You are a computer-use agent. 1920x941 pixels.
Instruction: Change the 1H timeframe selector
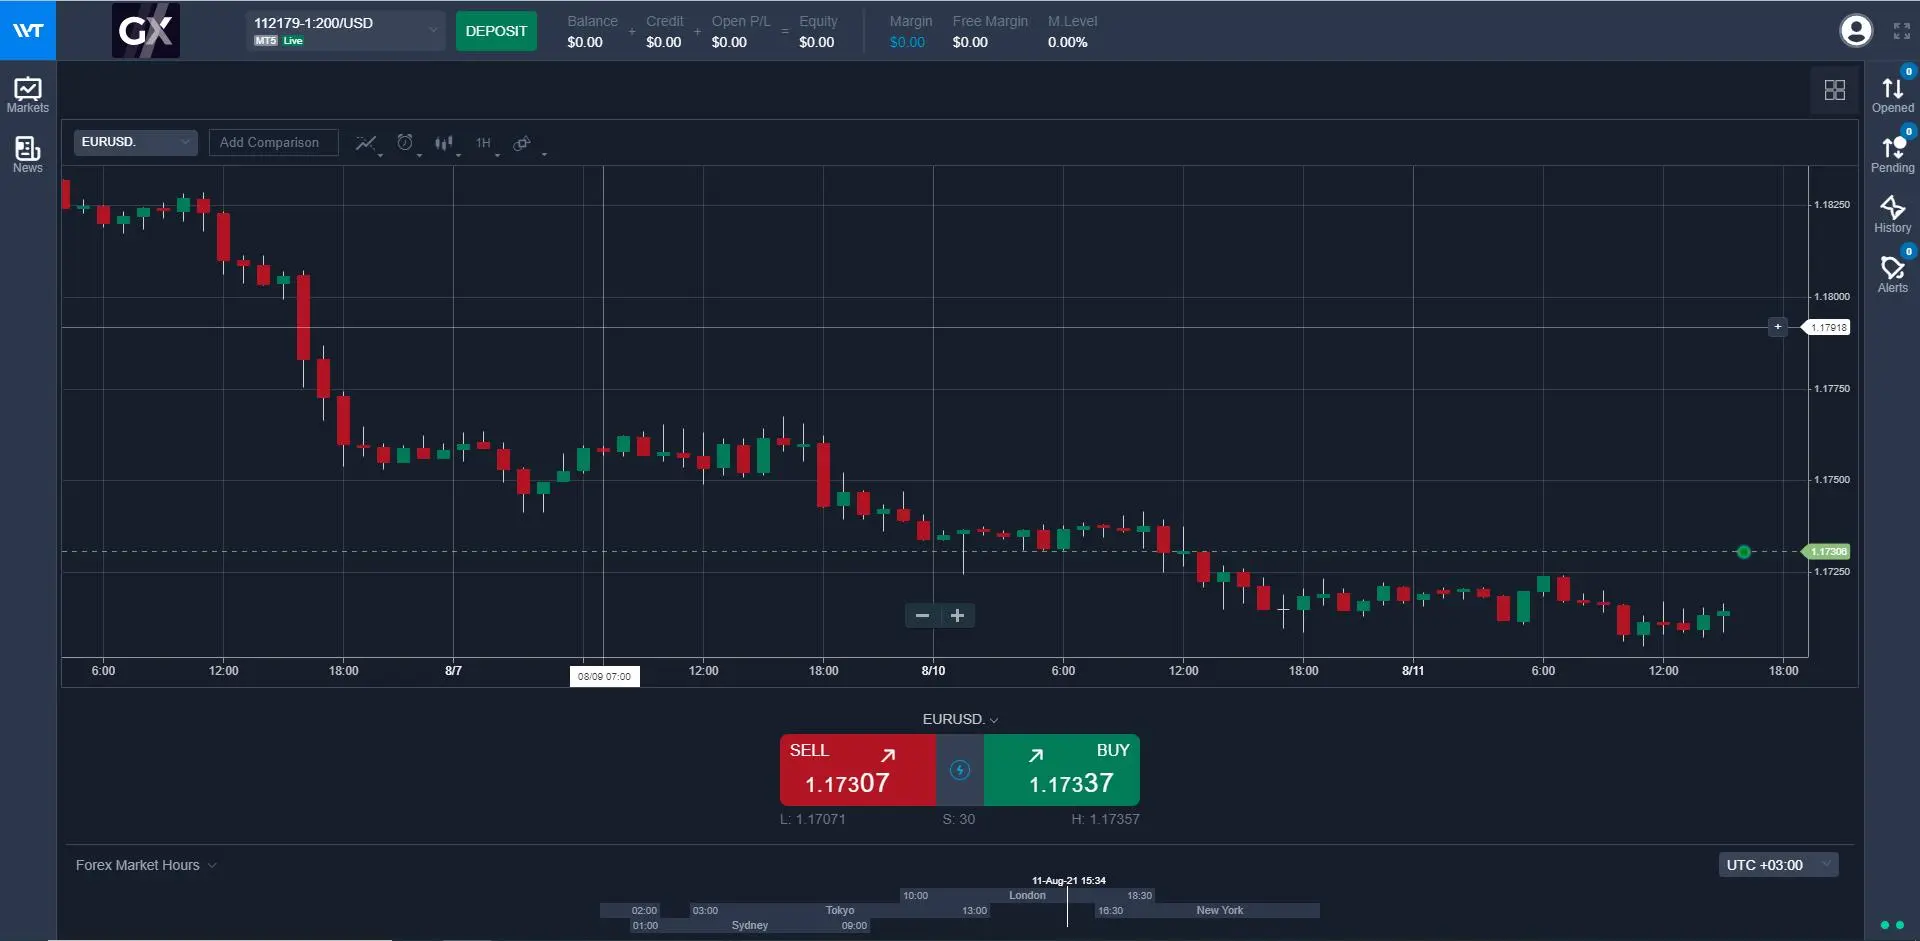tap(486, 143)
